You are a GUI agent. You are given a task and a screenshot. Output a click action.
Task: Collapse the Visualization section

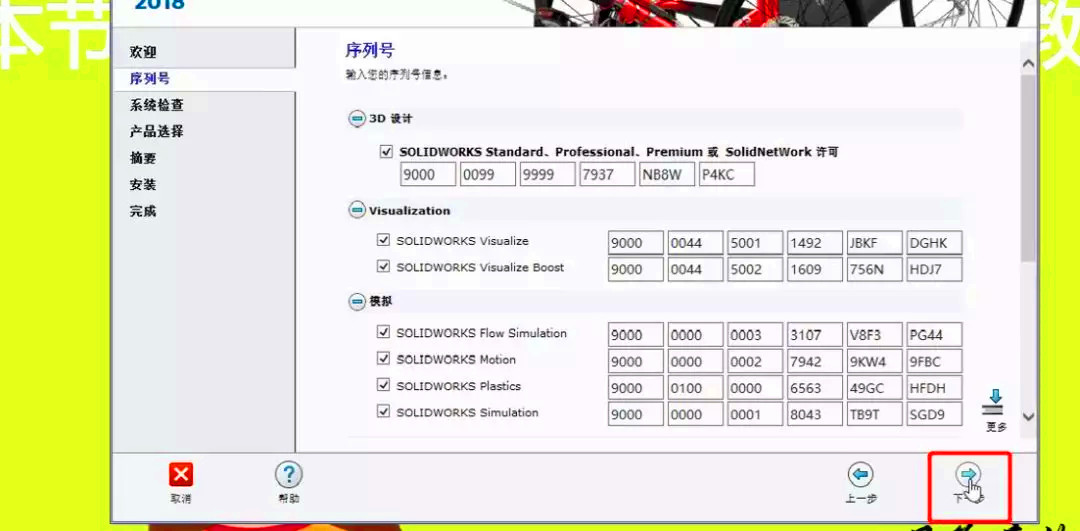(357, 211)
